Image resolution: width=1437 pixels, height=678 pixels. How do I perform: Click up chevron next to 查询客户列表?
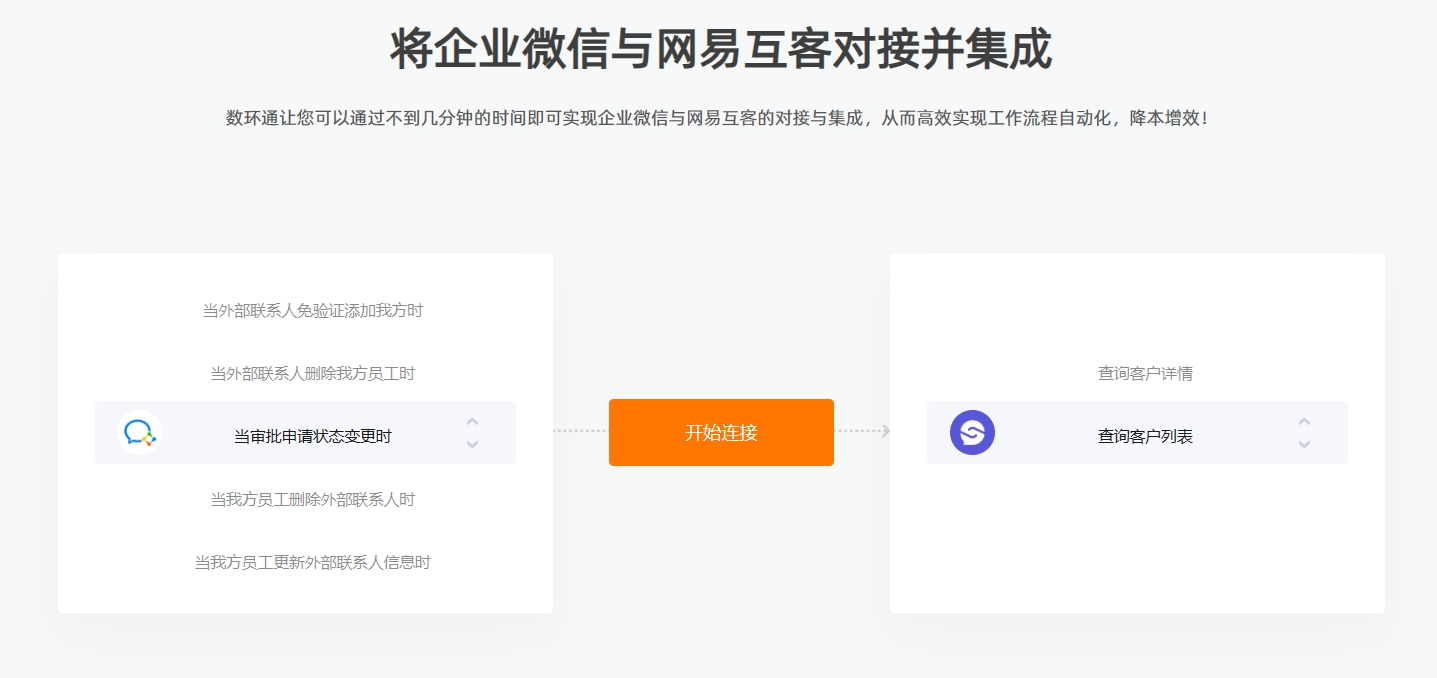[x=1304, y=421]
